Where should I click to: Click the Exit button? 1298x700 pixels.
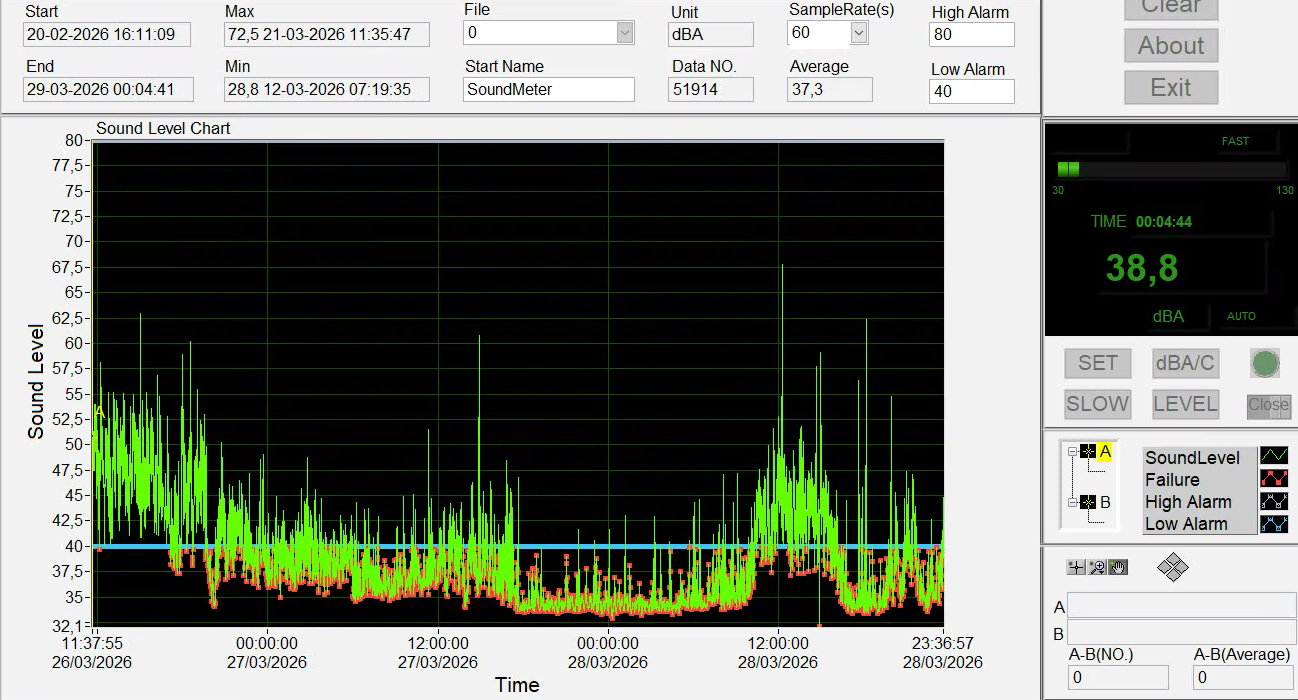(x=1171, y=87)
